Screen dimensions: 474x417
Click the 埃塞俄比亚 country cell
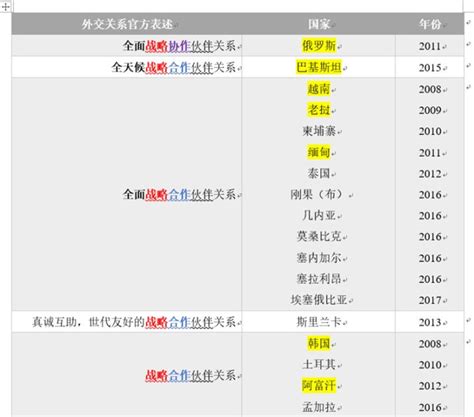tap(319, 300)
